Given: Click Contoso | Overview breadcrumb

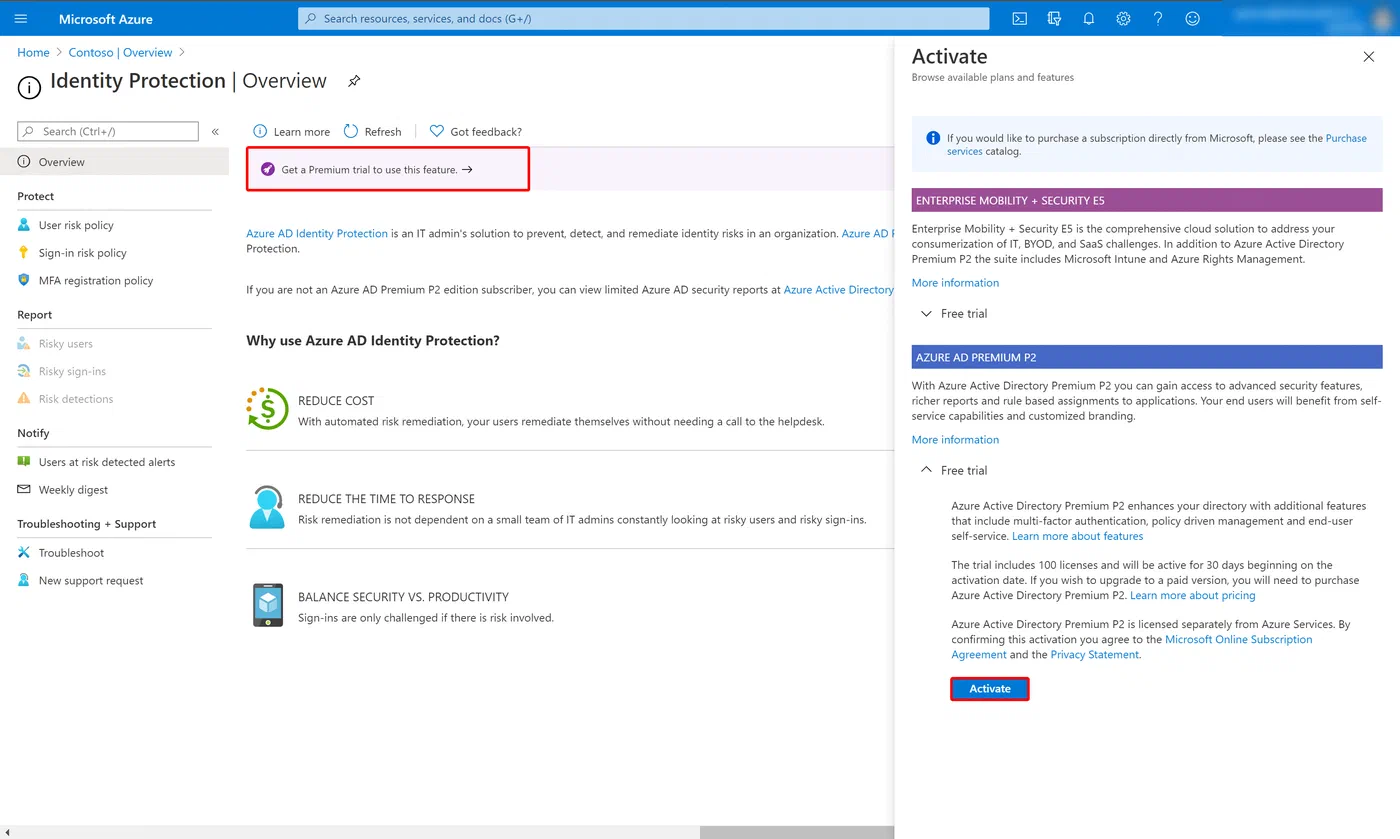Looking at the screenshot, I should 120,52.
